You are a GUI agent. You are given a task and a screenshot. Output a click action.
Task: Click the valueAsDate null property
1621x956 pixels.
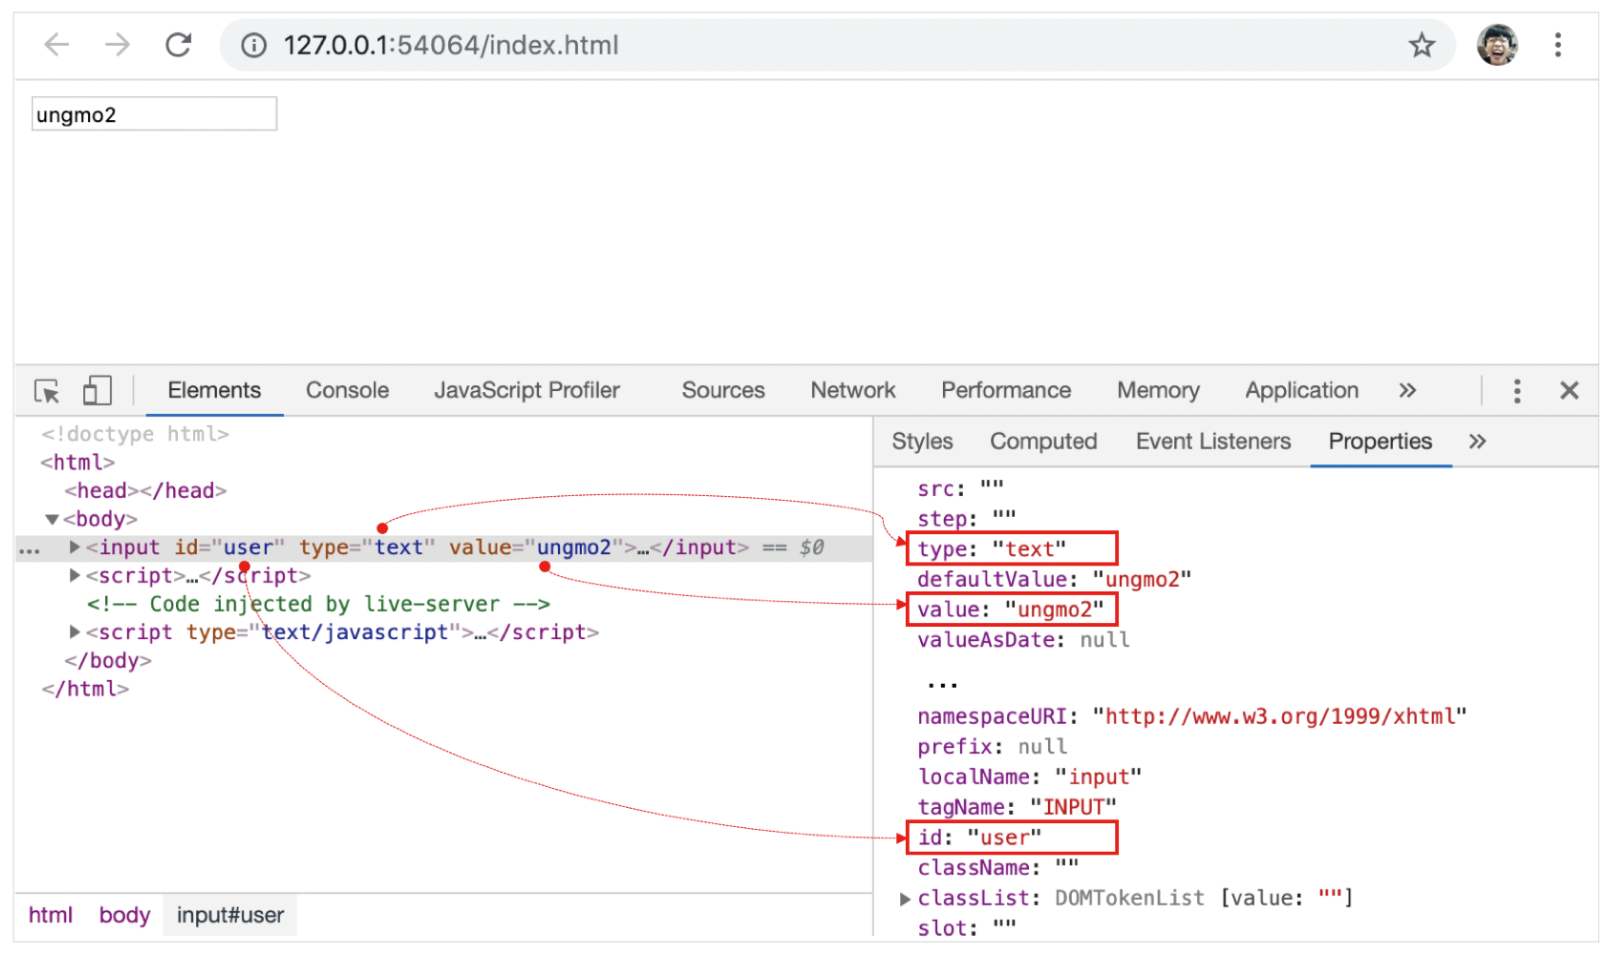(1023, 640)
